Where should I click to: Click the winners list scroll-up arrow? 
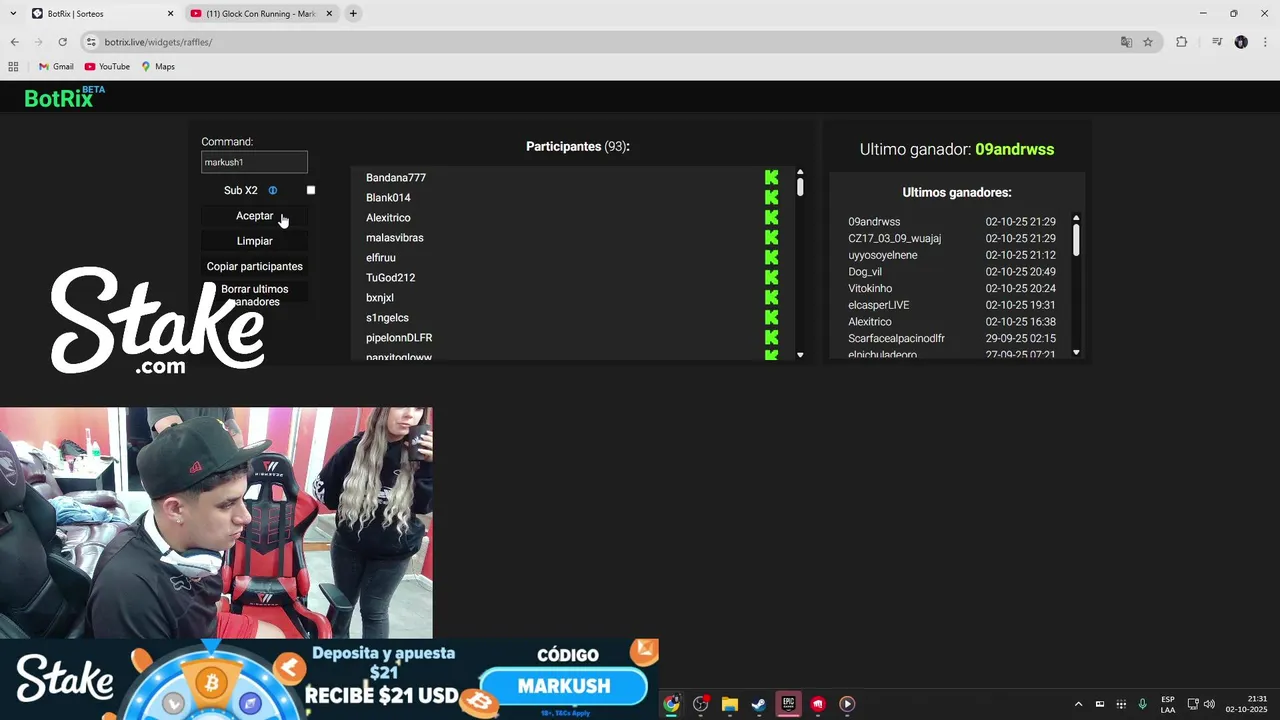tap(1076, 218)
